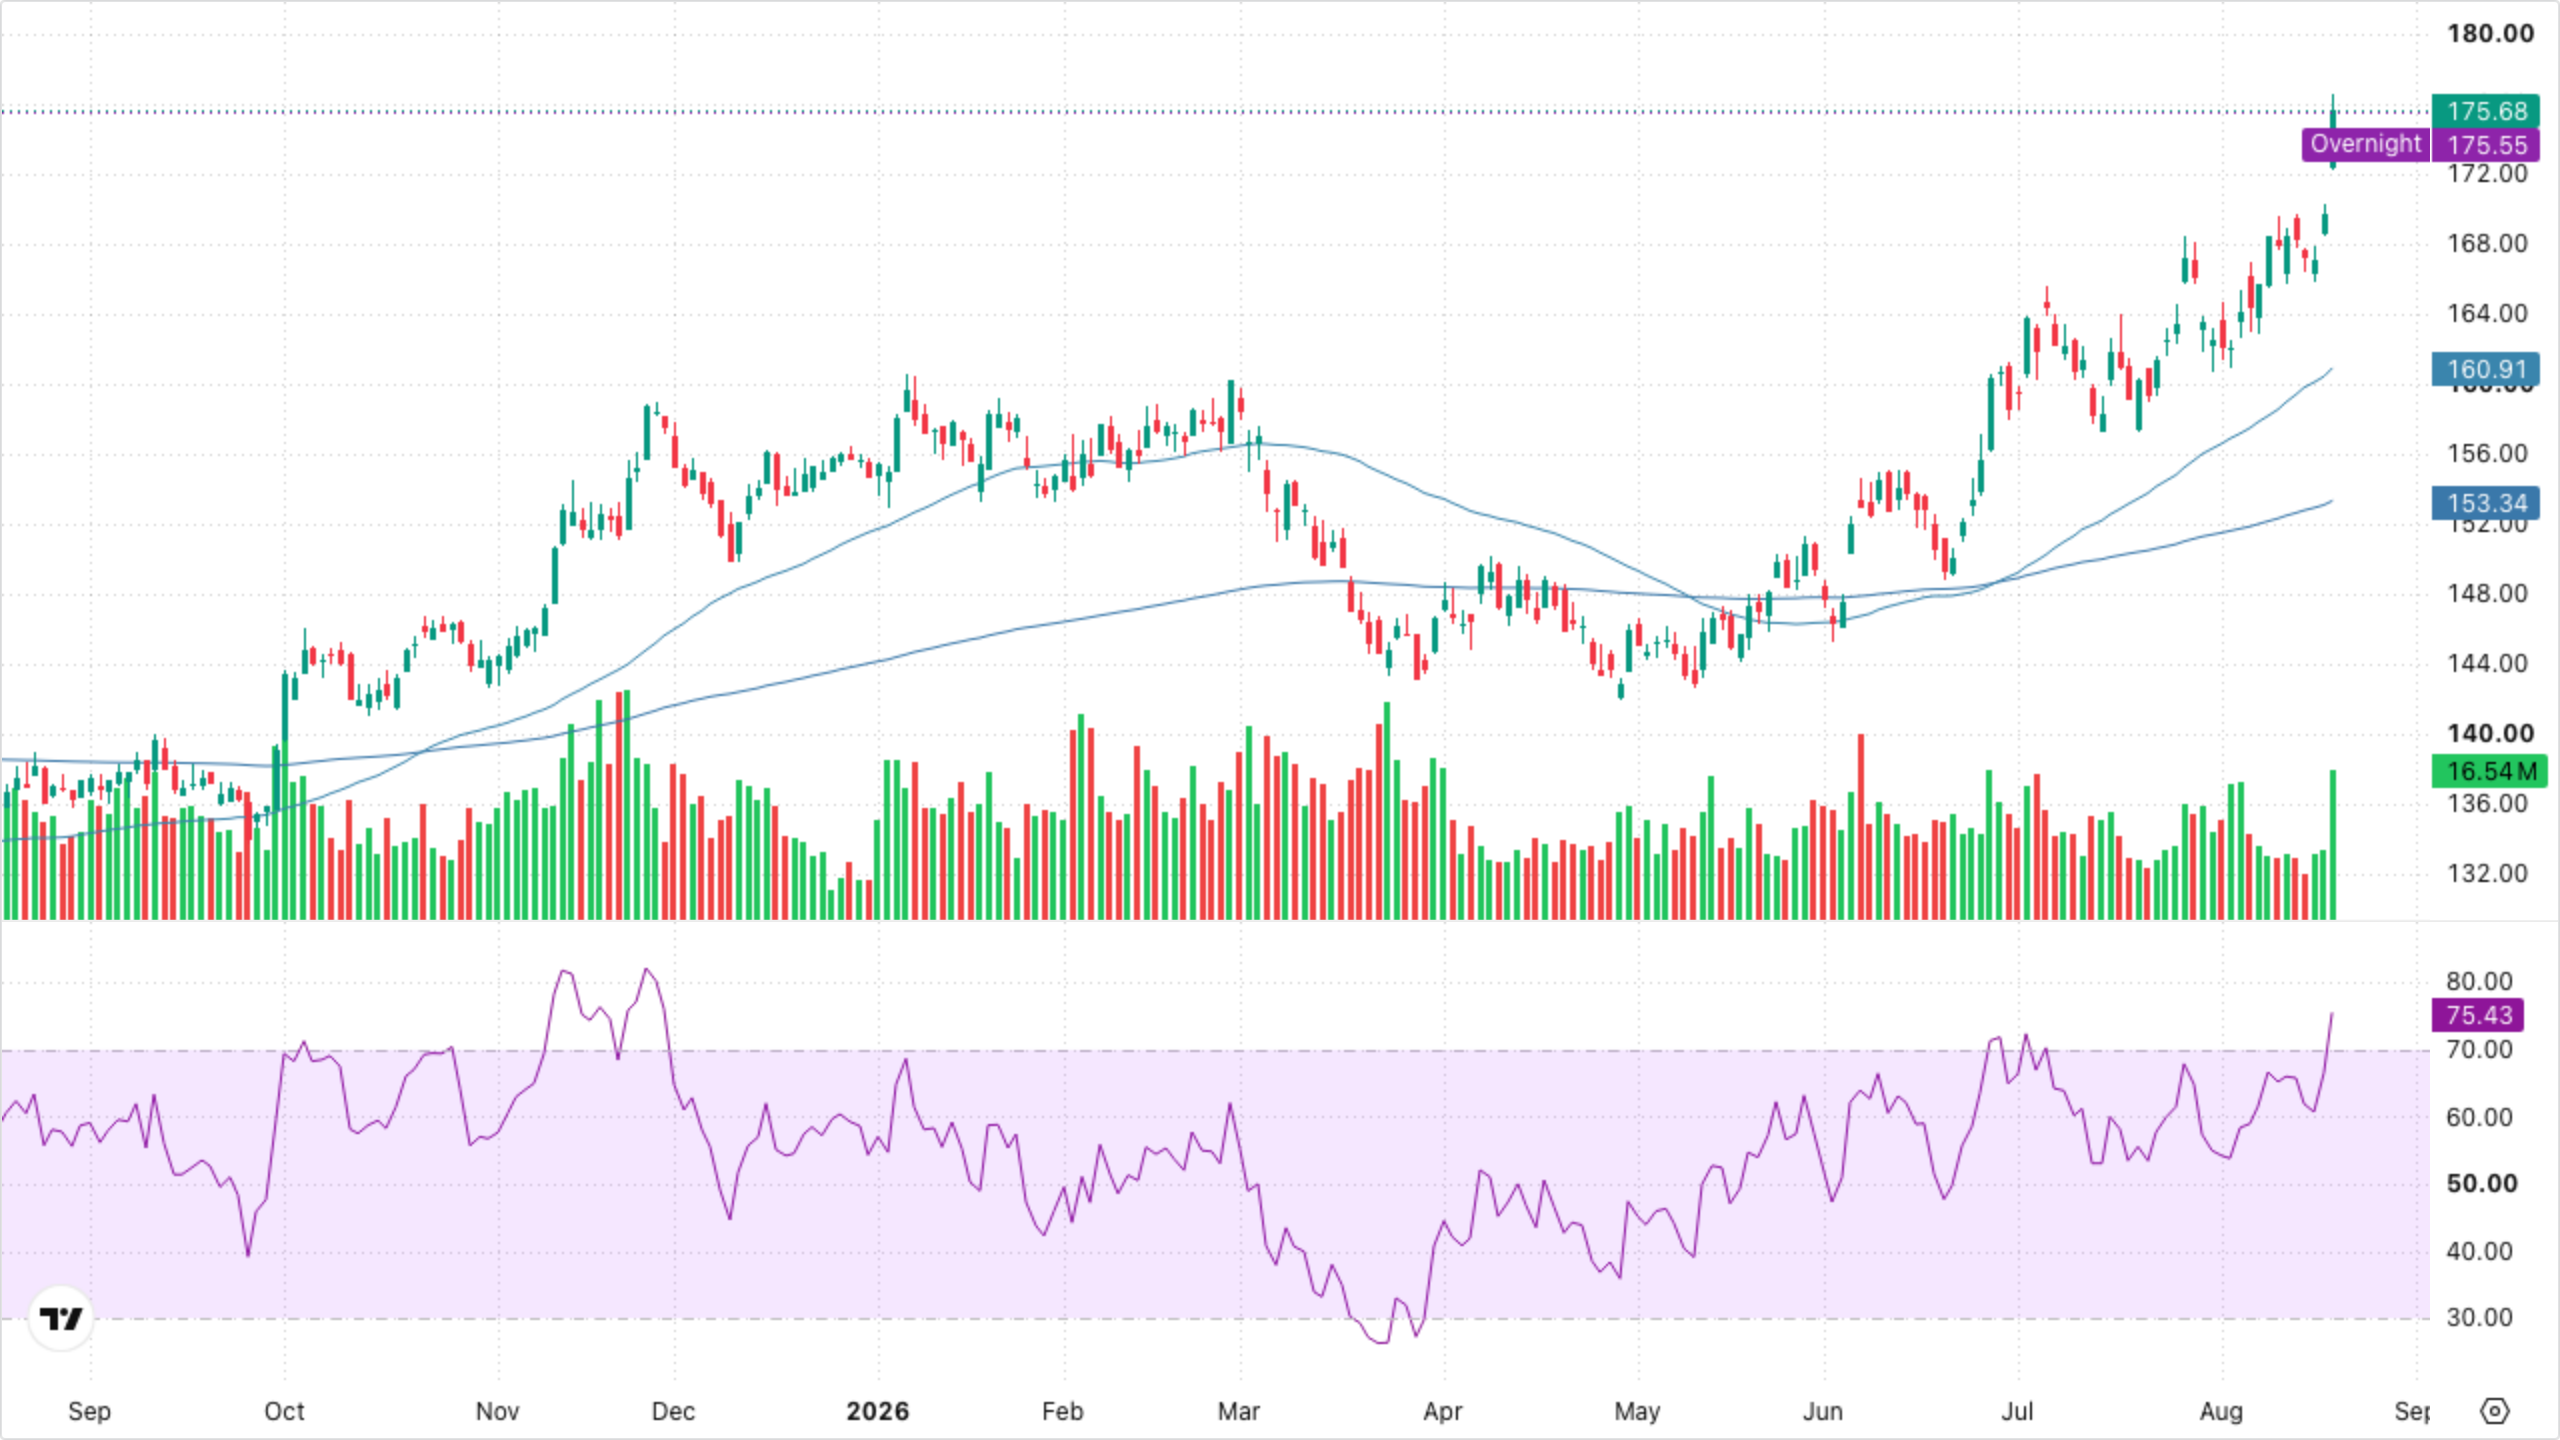The width and height of the screenshot is (2560, 1440).
Task: Click the TradingView logo icon
Action: pyautogui.click(x=61, y=1319)
